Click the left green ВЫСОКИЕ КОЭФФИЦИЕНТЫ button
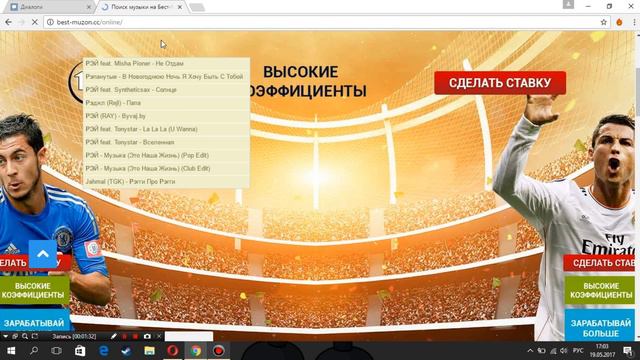 click(x=35, y=290)
